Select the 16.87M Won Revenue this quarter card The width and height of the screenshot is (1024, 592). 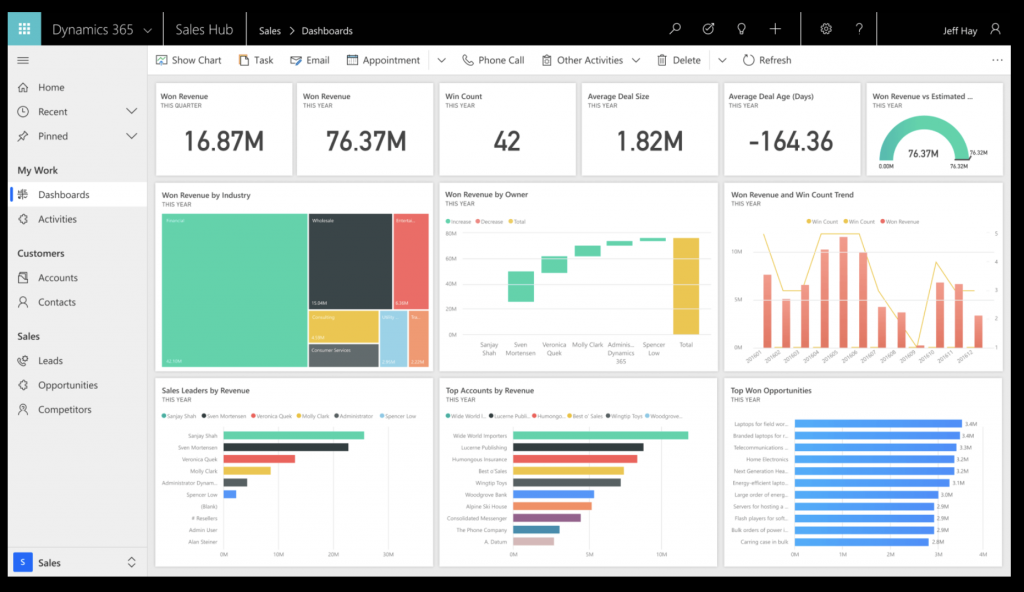[x=224, y=129]
